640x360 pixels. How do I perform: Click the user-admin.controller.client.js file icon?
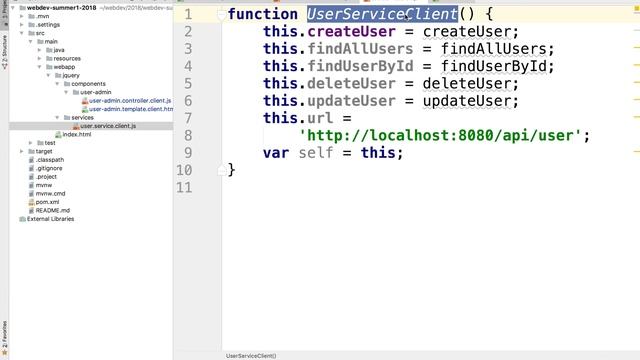(x=85, y=100)
